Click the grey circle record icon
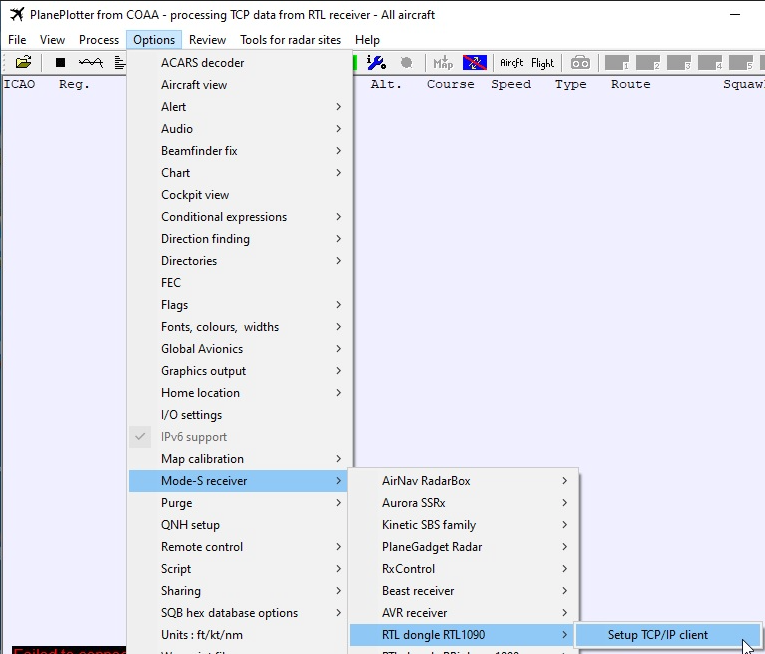This screenshot has width=765, height=654. [x=406, y=62]
